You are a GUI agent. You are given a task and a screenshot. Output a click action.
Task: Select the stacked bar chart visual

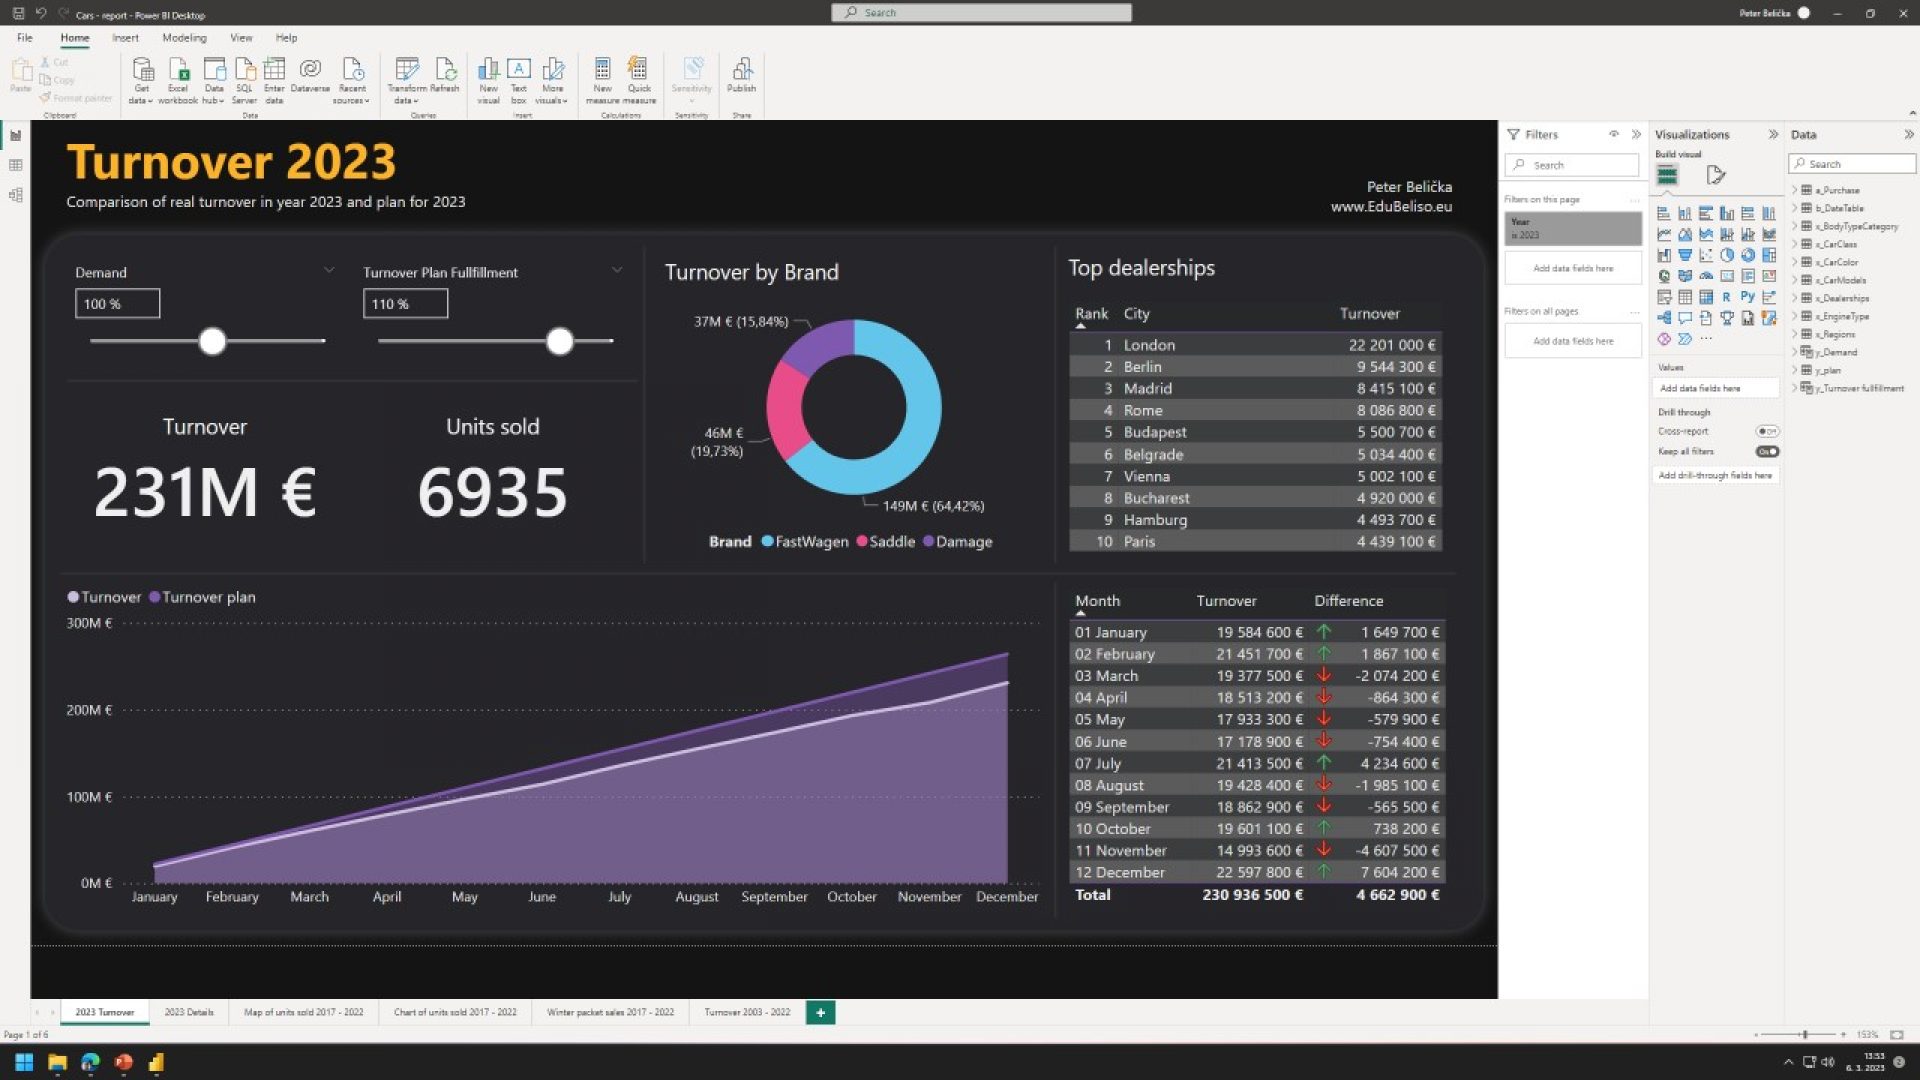[x=1664, y=213]
